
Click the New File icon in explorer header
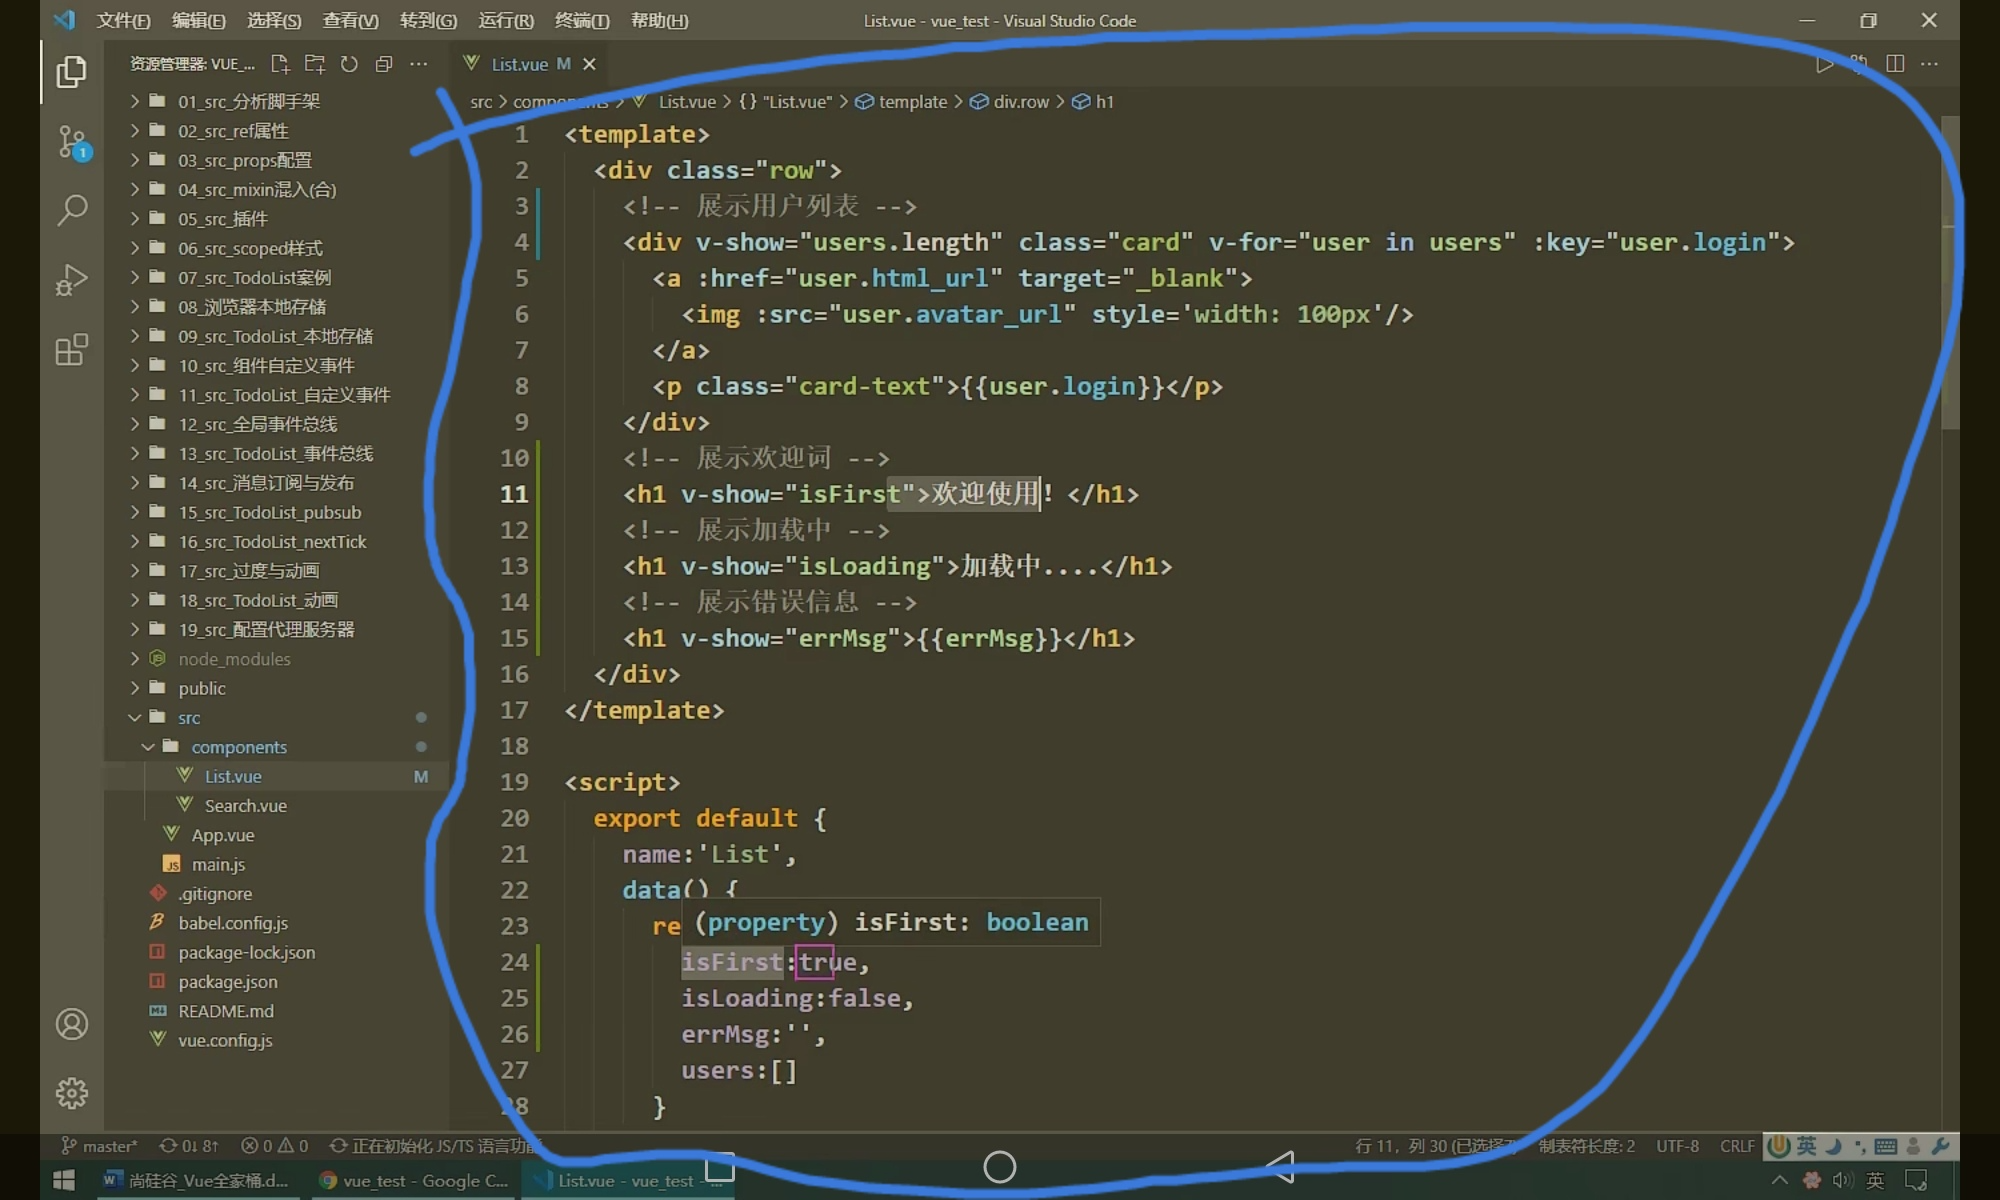pyautogui.click(x=280, y=64)
